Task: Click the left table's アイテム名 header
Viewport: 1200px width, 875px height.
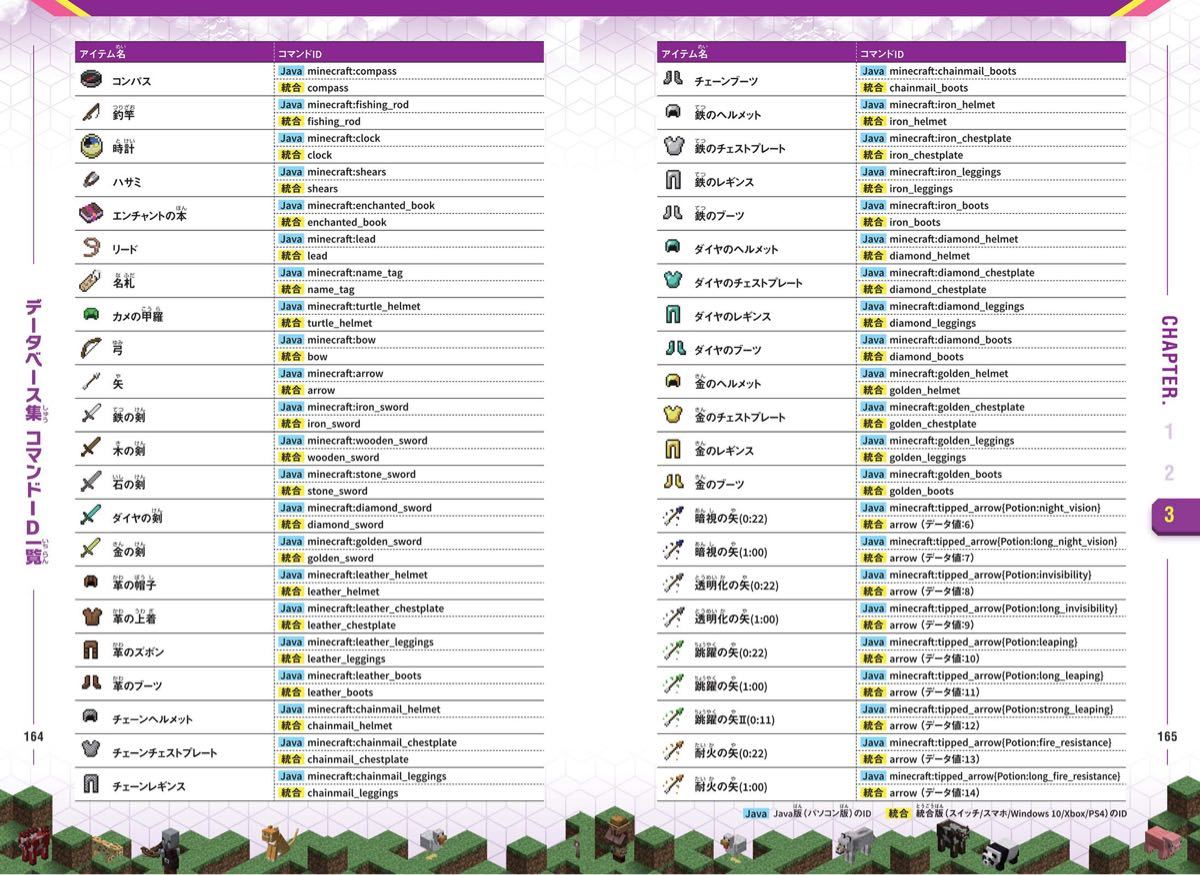Action: (104, 52)
